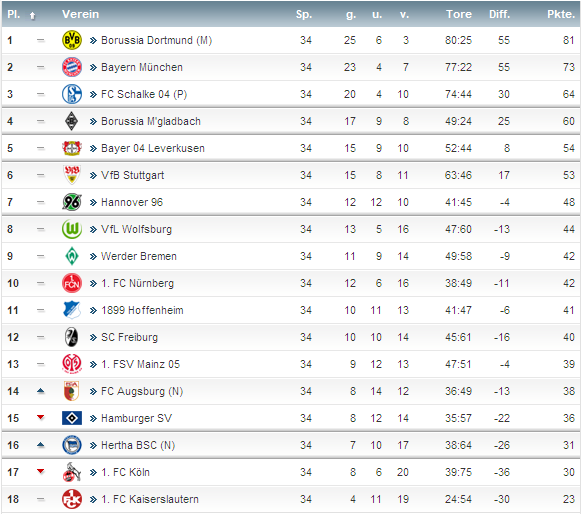Click the VfL Wolfsburg green logo
Viewport: 581px width, 514px height.
pyautogui.click(x=72, y=229)
